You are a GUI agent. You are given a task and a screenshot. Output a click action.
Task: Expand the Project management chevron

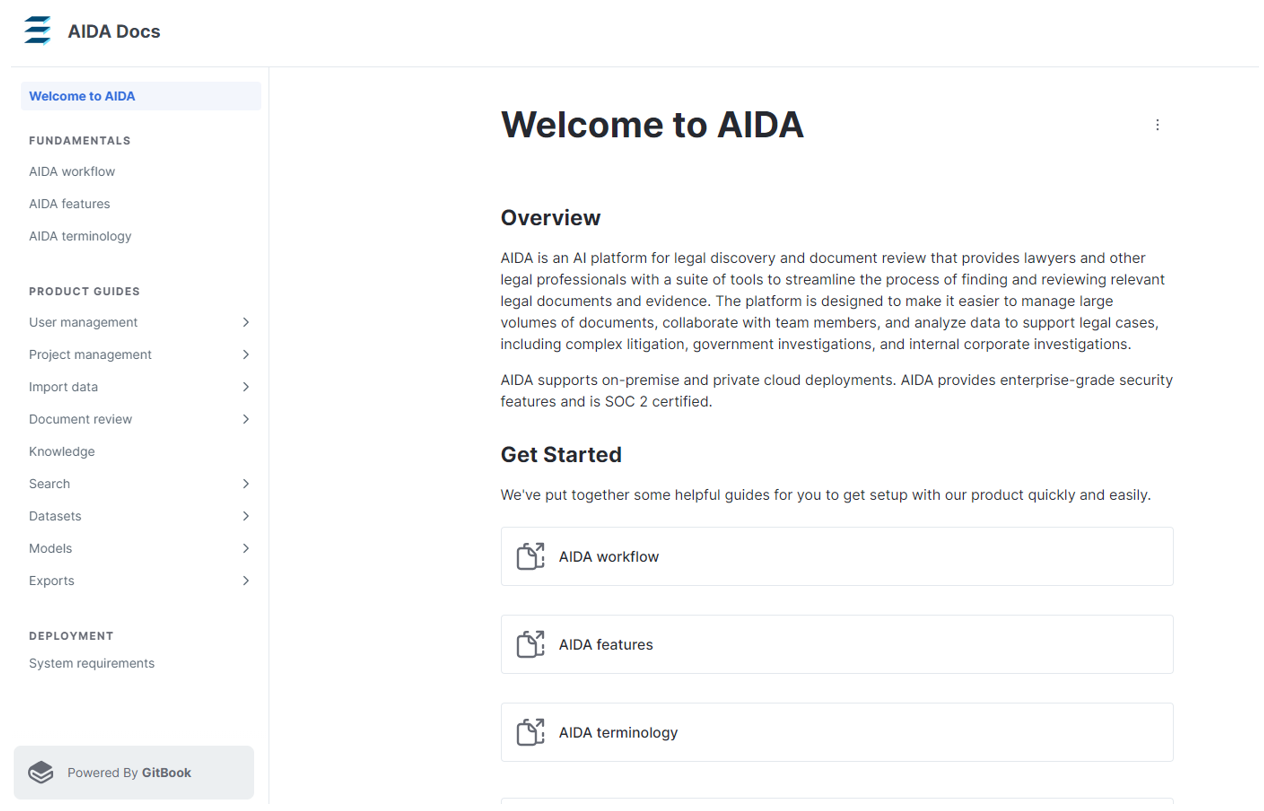click(246, 354)
